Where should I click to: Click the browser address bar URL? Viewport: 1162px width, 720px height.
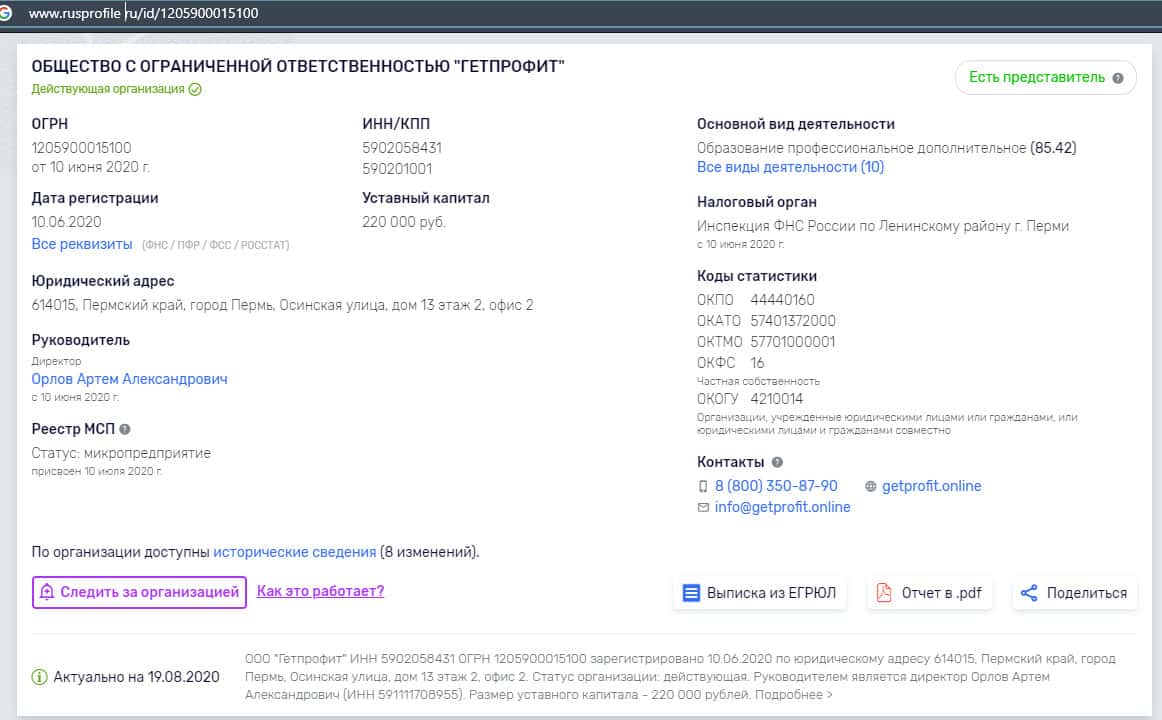click(143, 13)
